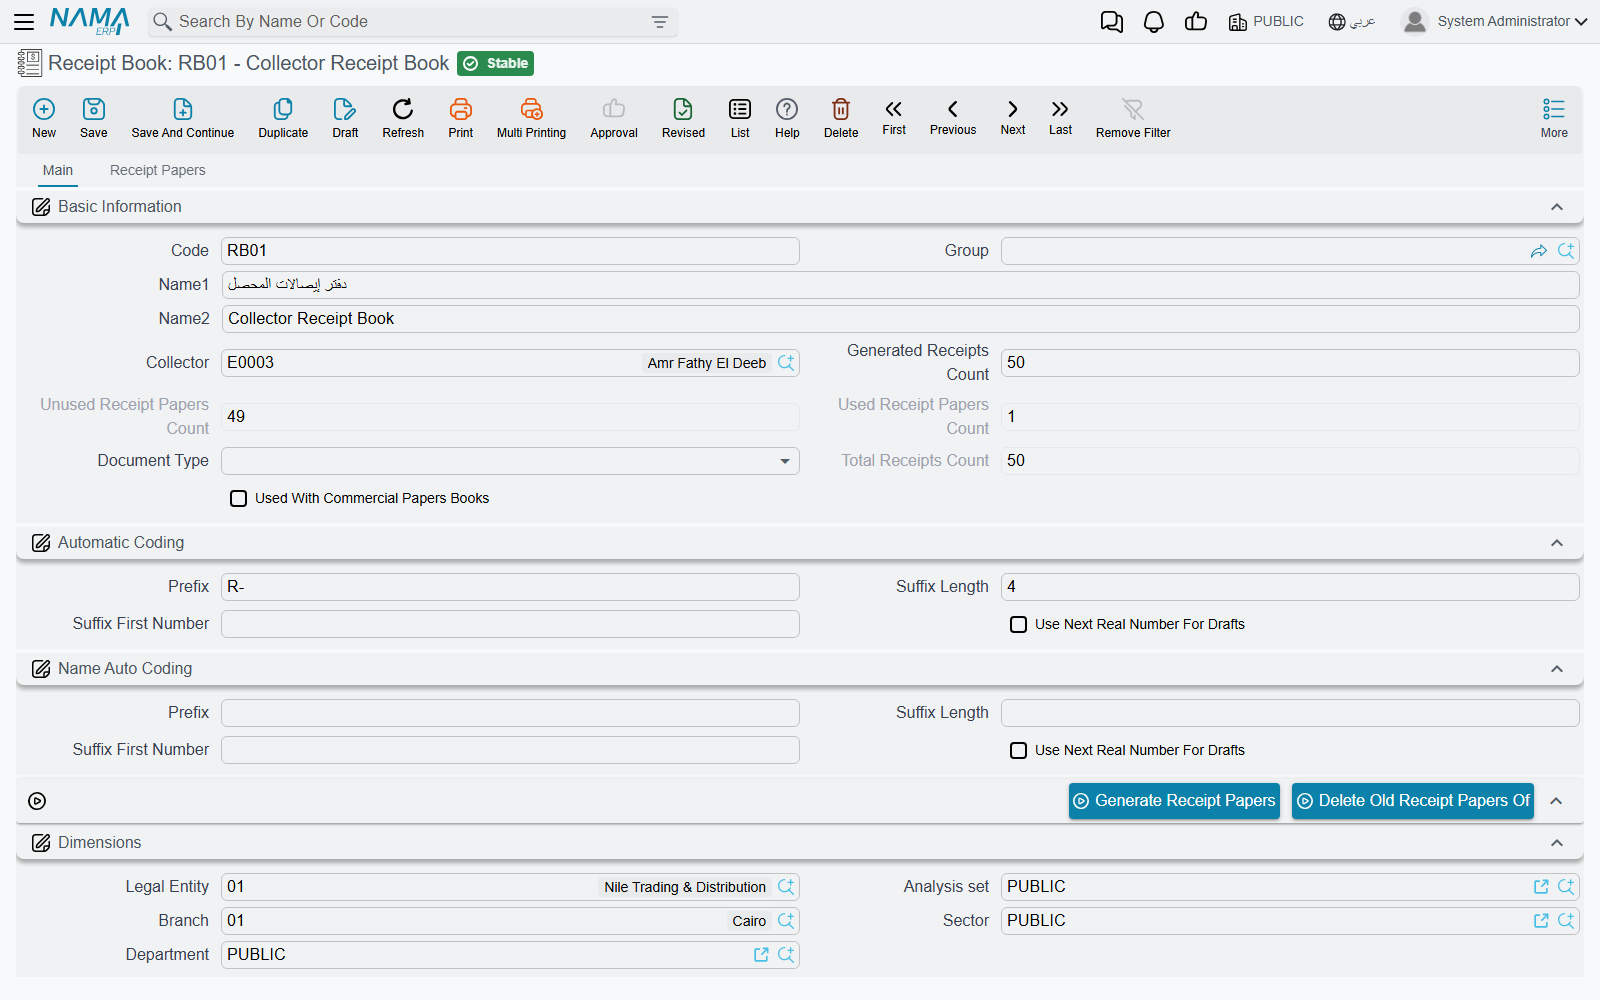Viewport: 1600px width, 1000px height.
Task: Collapse the Name Auto Coding section
Action: tap(1557, 669)
